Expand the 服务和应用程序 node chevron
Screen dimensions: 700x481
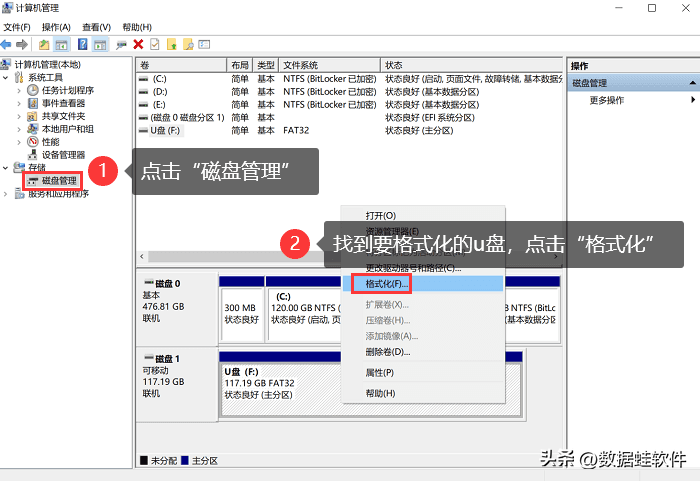(5, 194)
